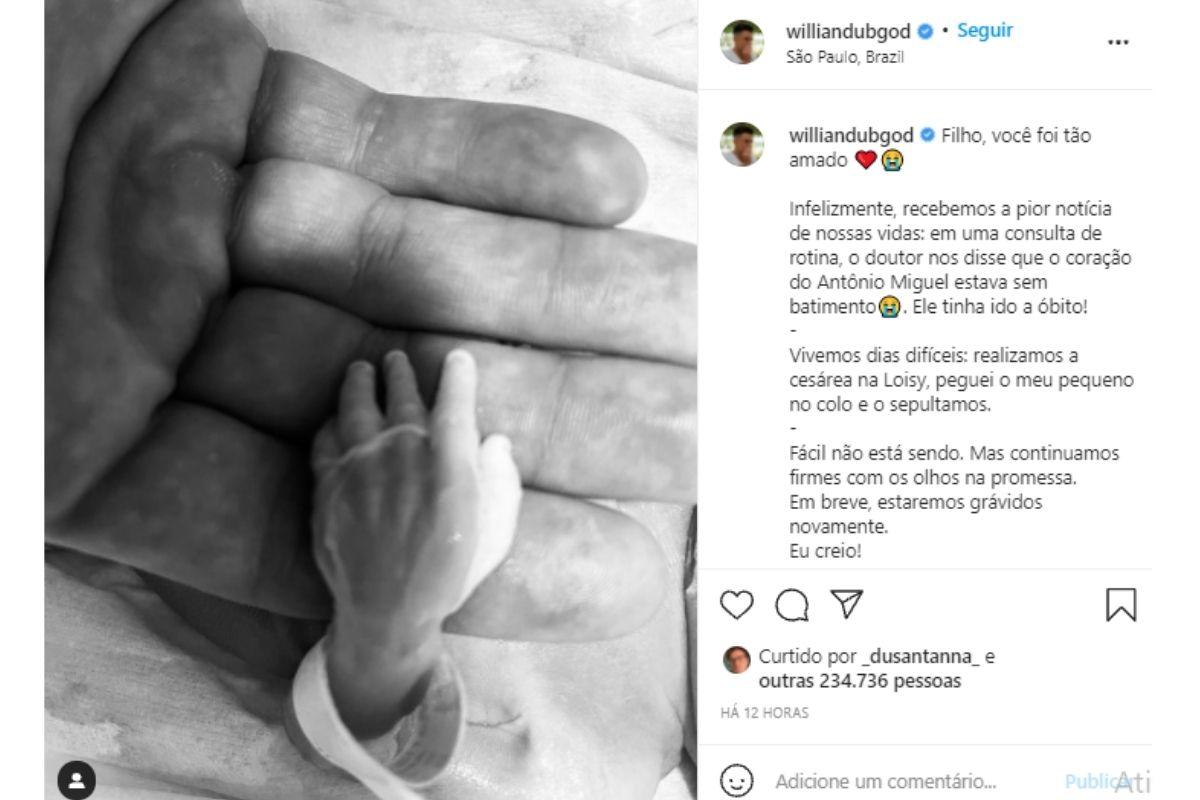Click verified badge next to header username

click(x=926, y=31)
